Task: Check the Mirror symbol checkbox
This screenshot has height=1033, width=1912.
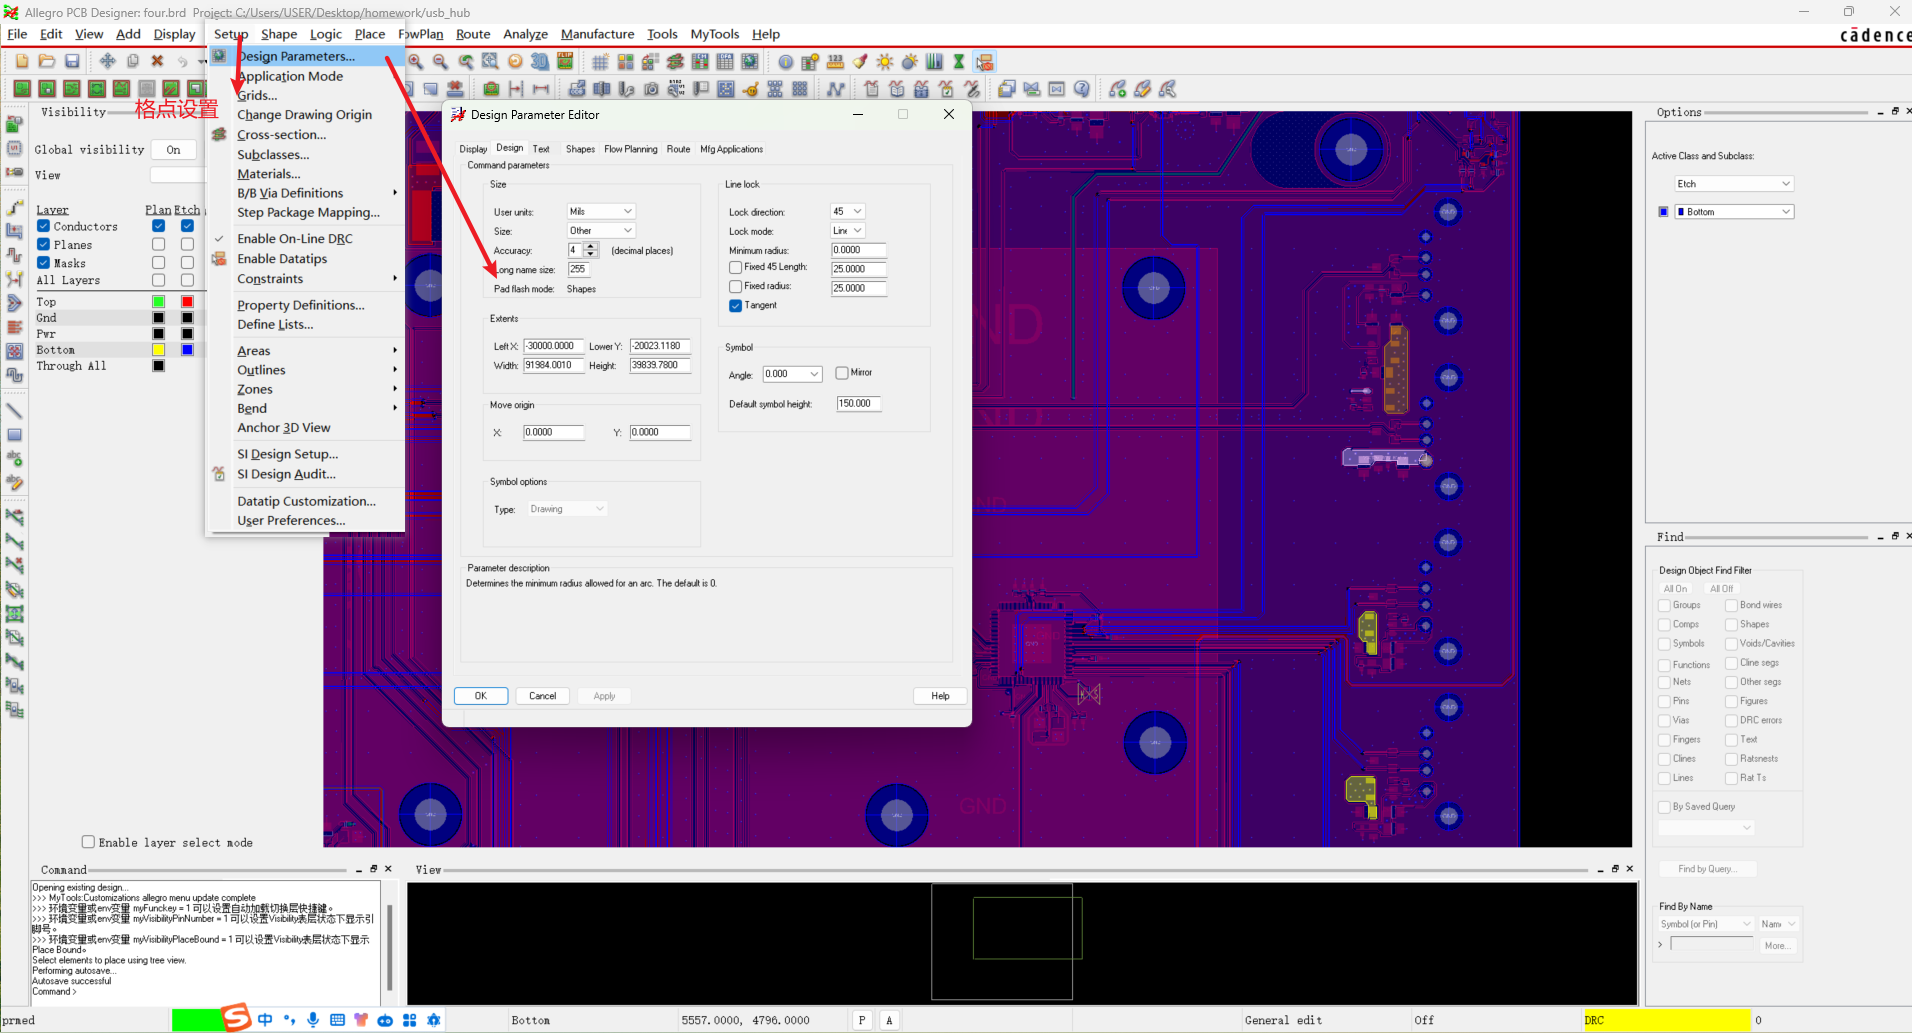Action: (842, 372)
